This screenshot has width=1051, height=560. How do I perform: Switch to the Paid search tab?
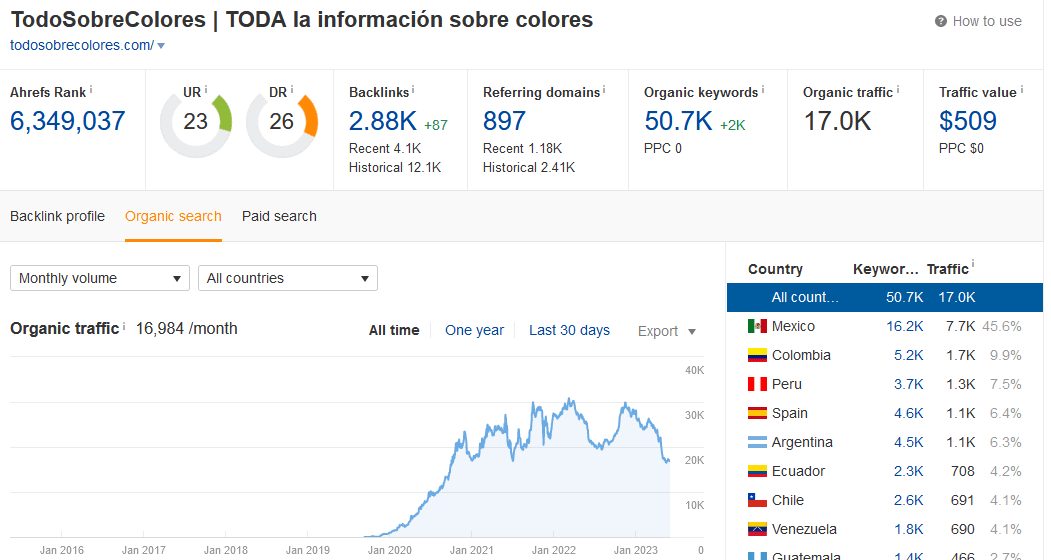tap(280, 217)
